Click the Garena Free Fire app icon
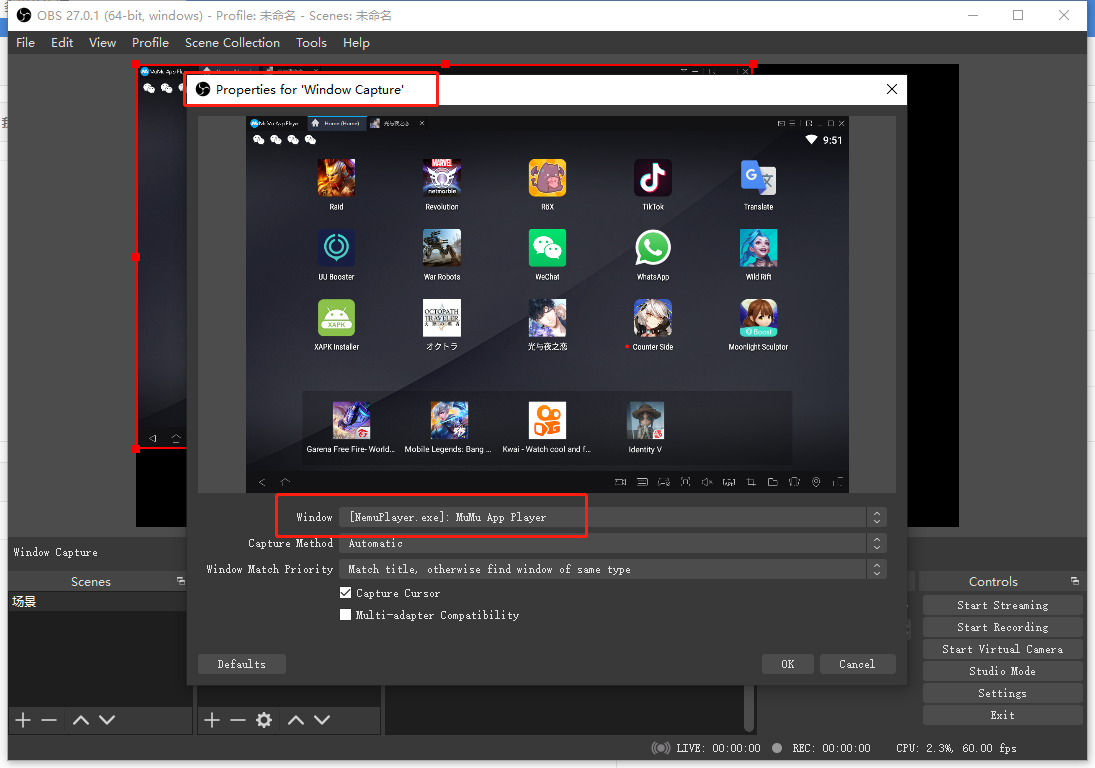Viewport: 1095px width, 768px height. tap(351, 420)
